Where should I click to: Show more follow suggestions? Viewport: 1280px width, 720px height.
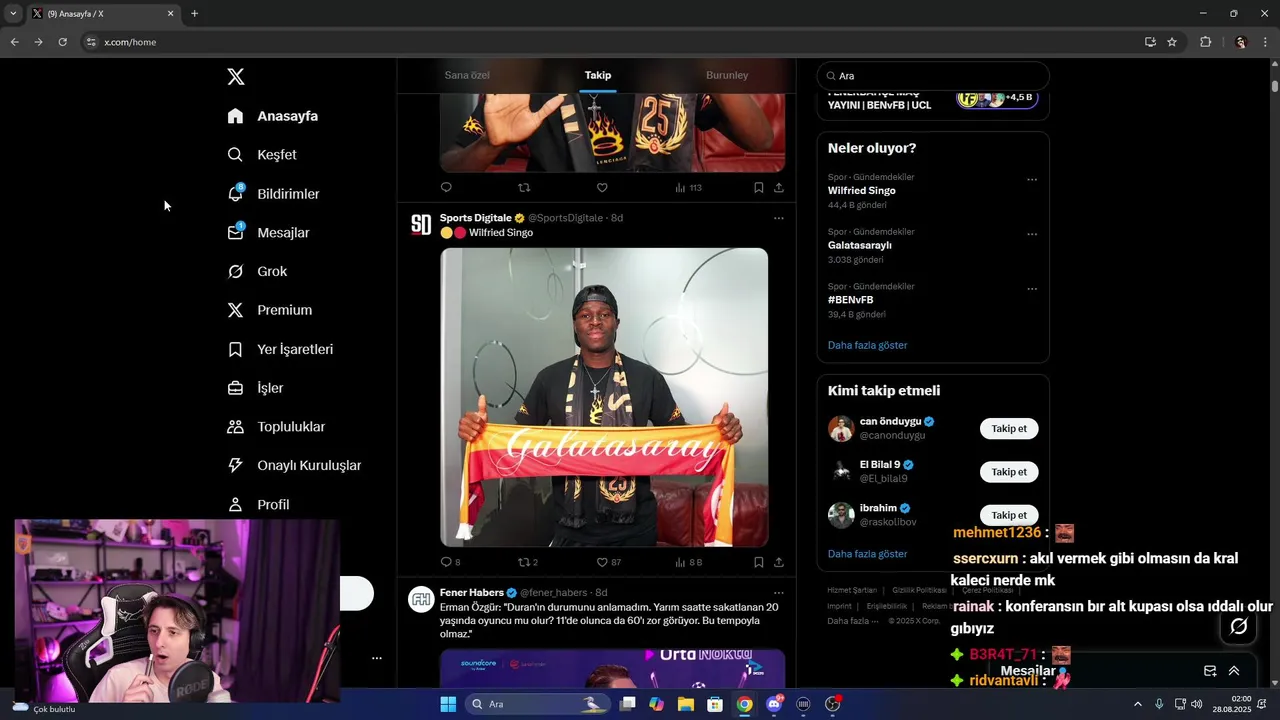867,554
